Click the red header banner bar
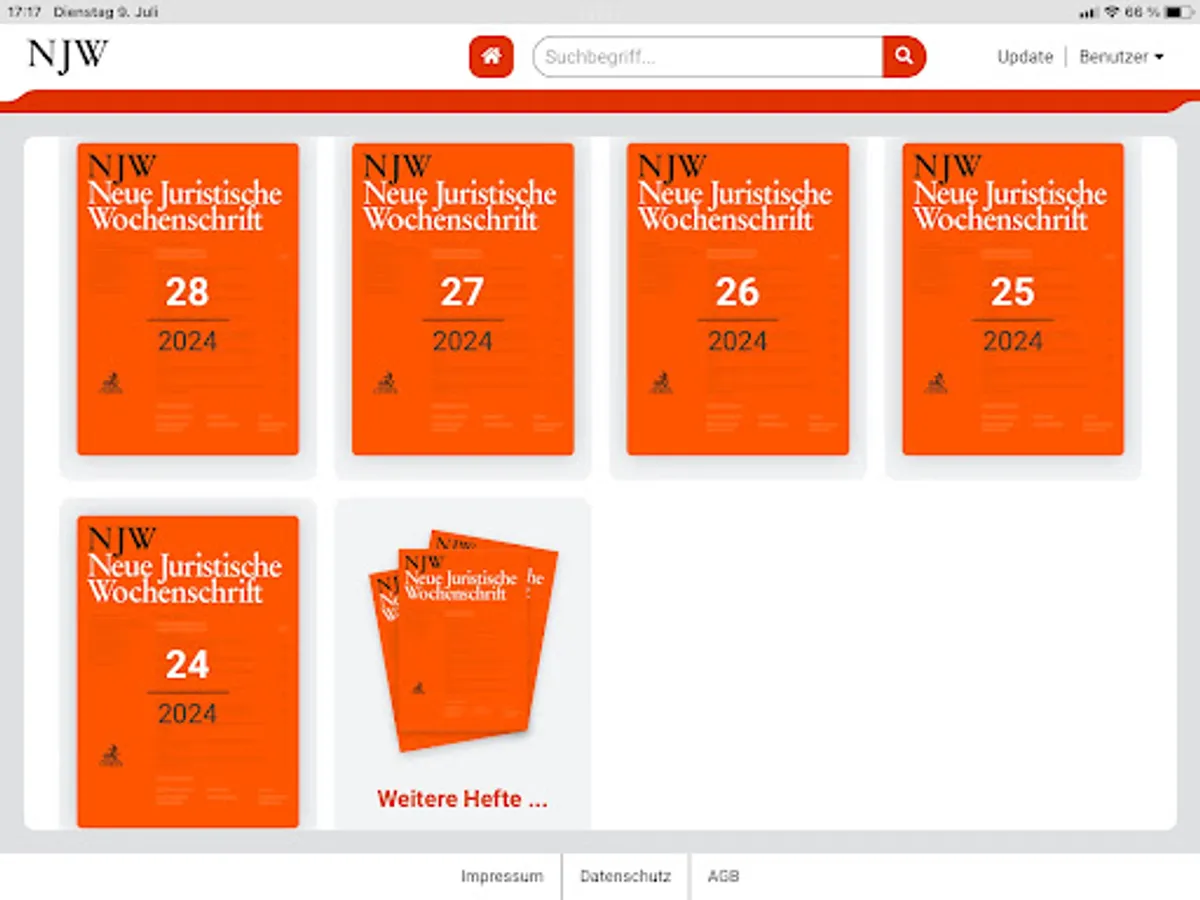Image resolution: width=1200 pixels, height=900 pixels. (x=600, y=97)
